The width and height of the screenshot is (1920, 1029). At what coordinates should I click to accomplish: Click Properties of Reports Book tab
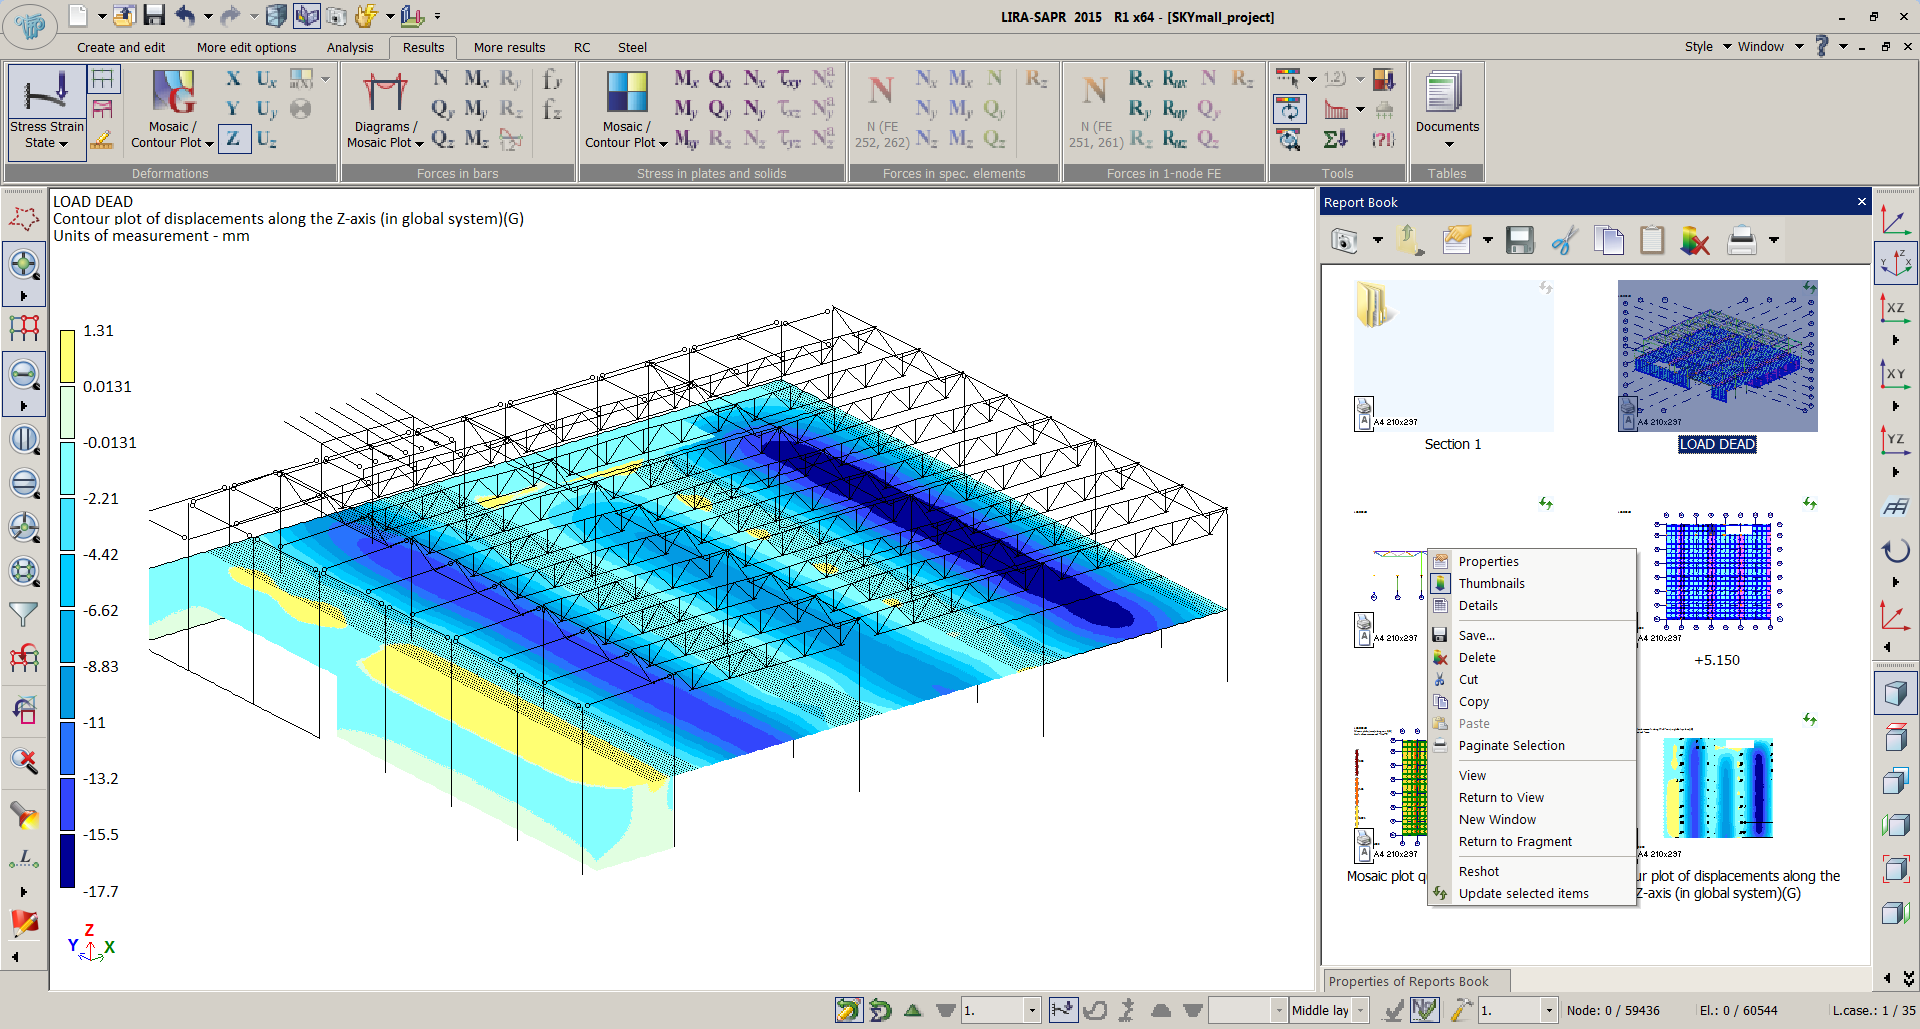point(1408,981)
